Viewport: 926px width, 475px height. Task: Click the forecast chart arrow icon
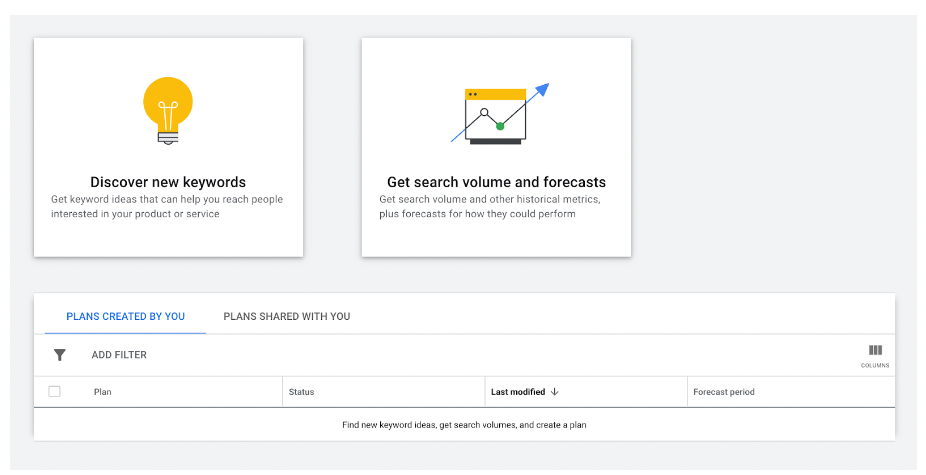(x=497, y=113)
